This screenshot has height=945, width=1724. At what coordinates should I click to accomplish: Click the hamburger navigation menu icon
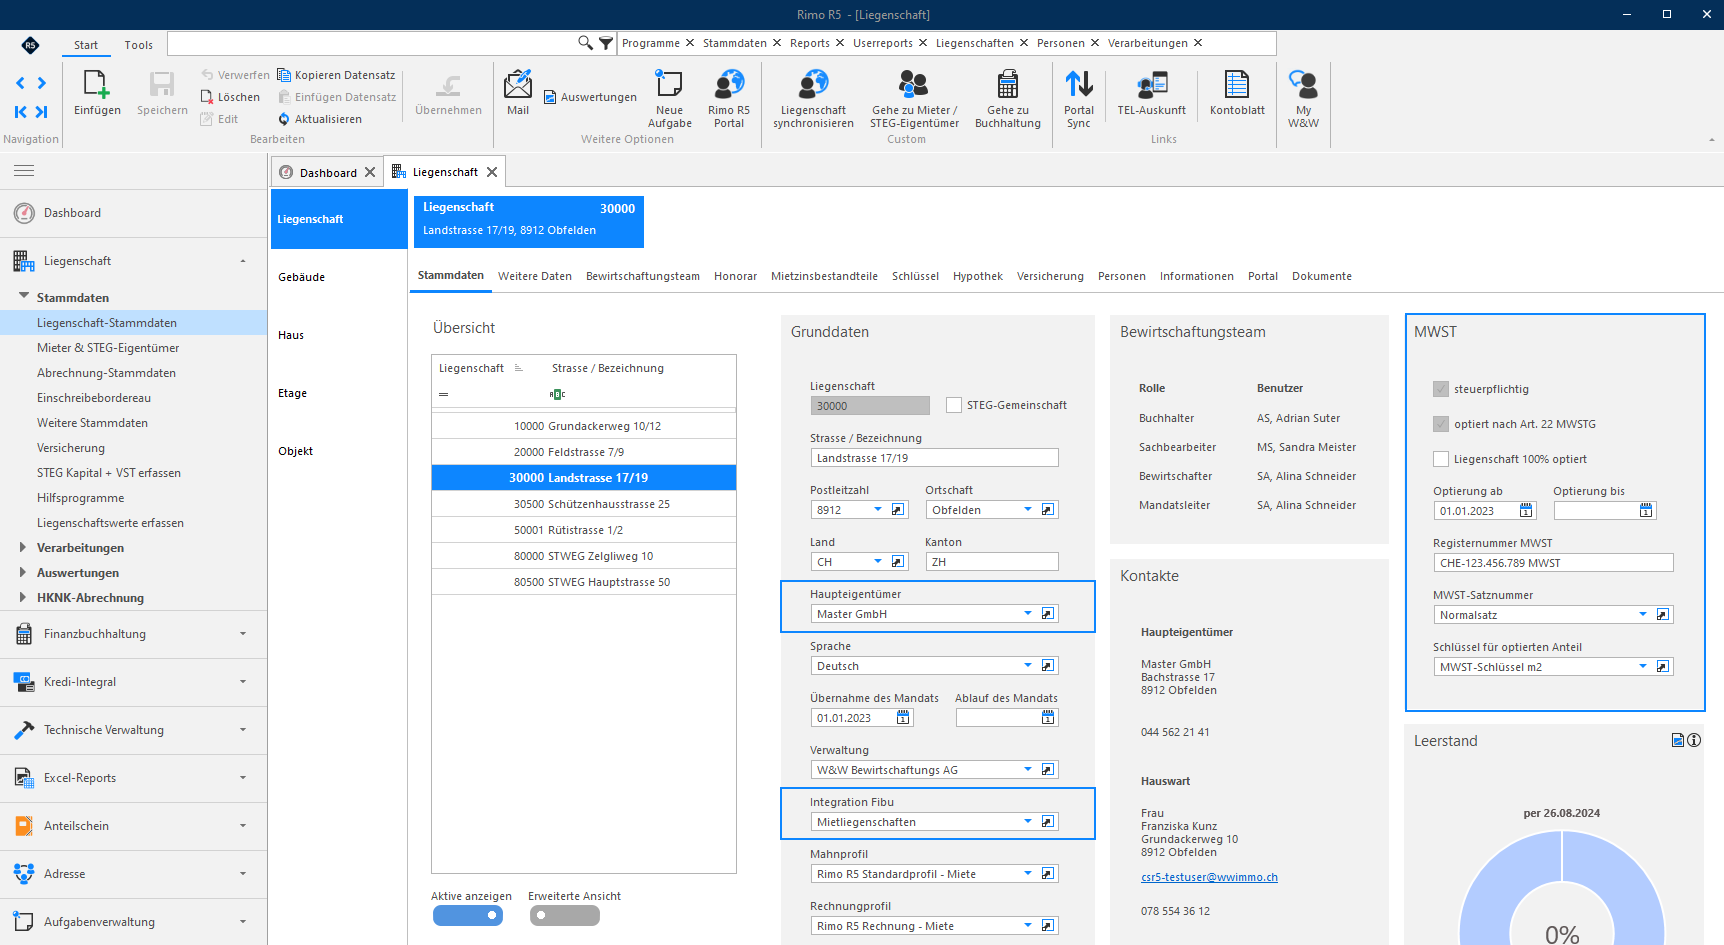pos(24,171)
